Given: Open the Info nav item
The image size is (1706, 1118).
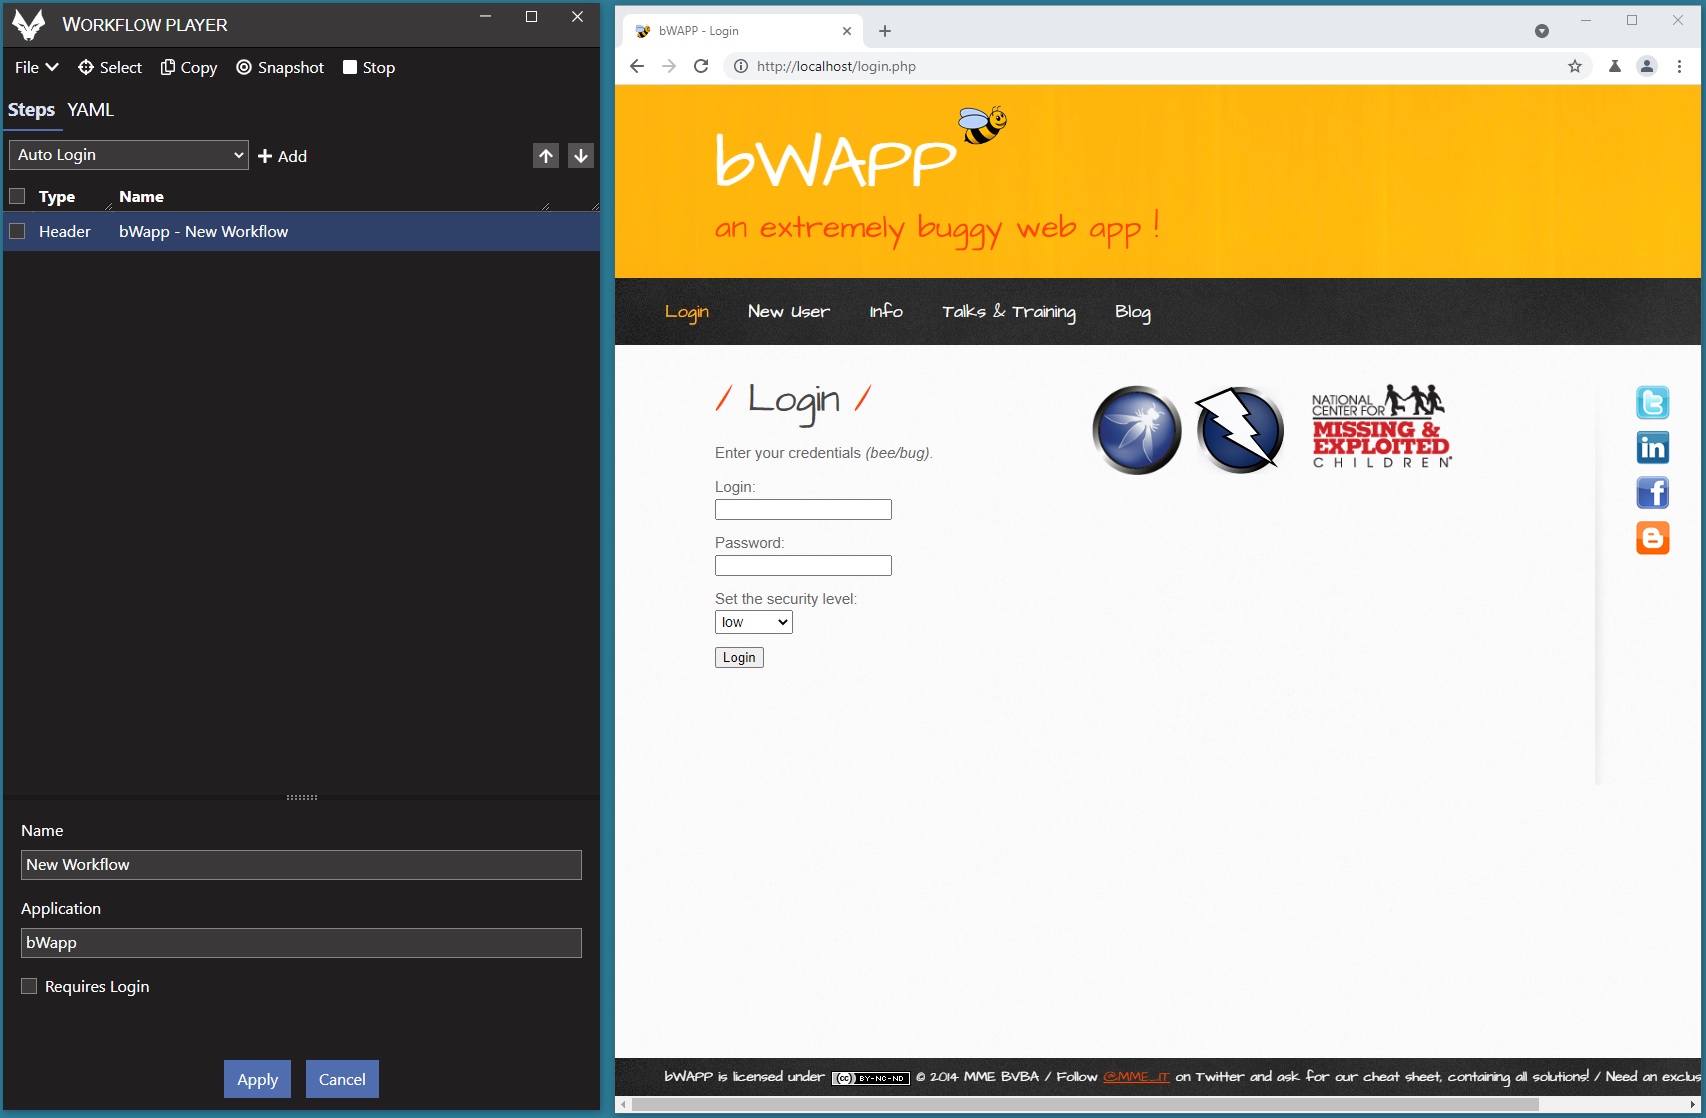Looking at the screenshot, I should coord(886,312).
